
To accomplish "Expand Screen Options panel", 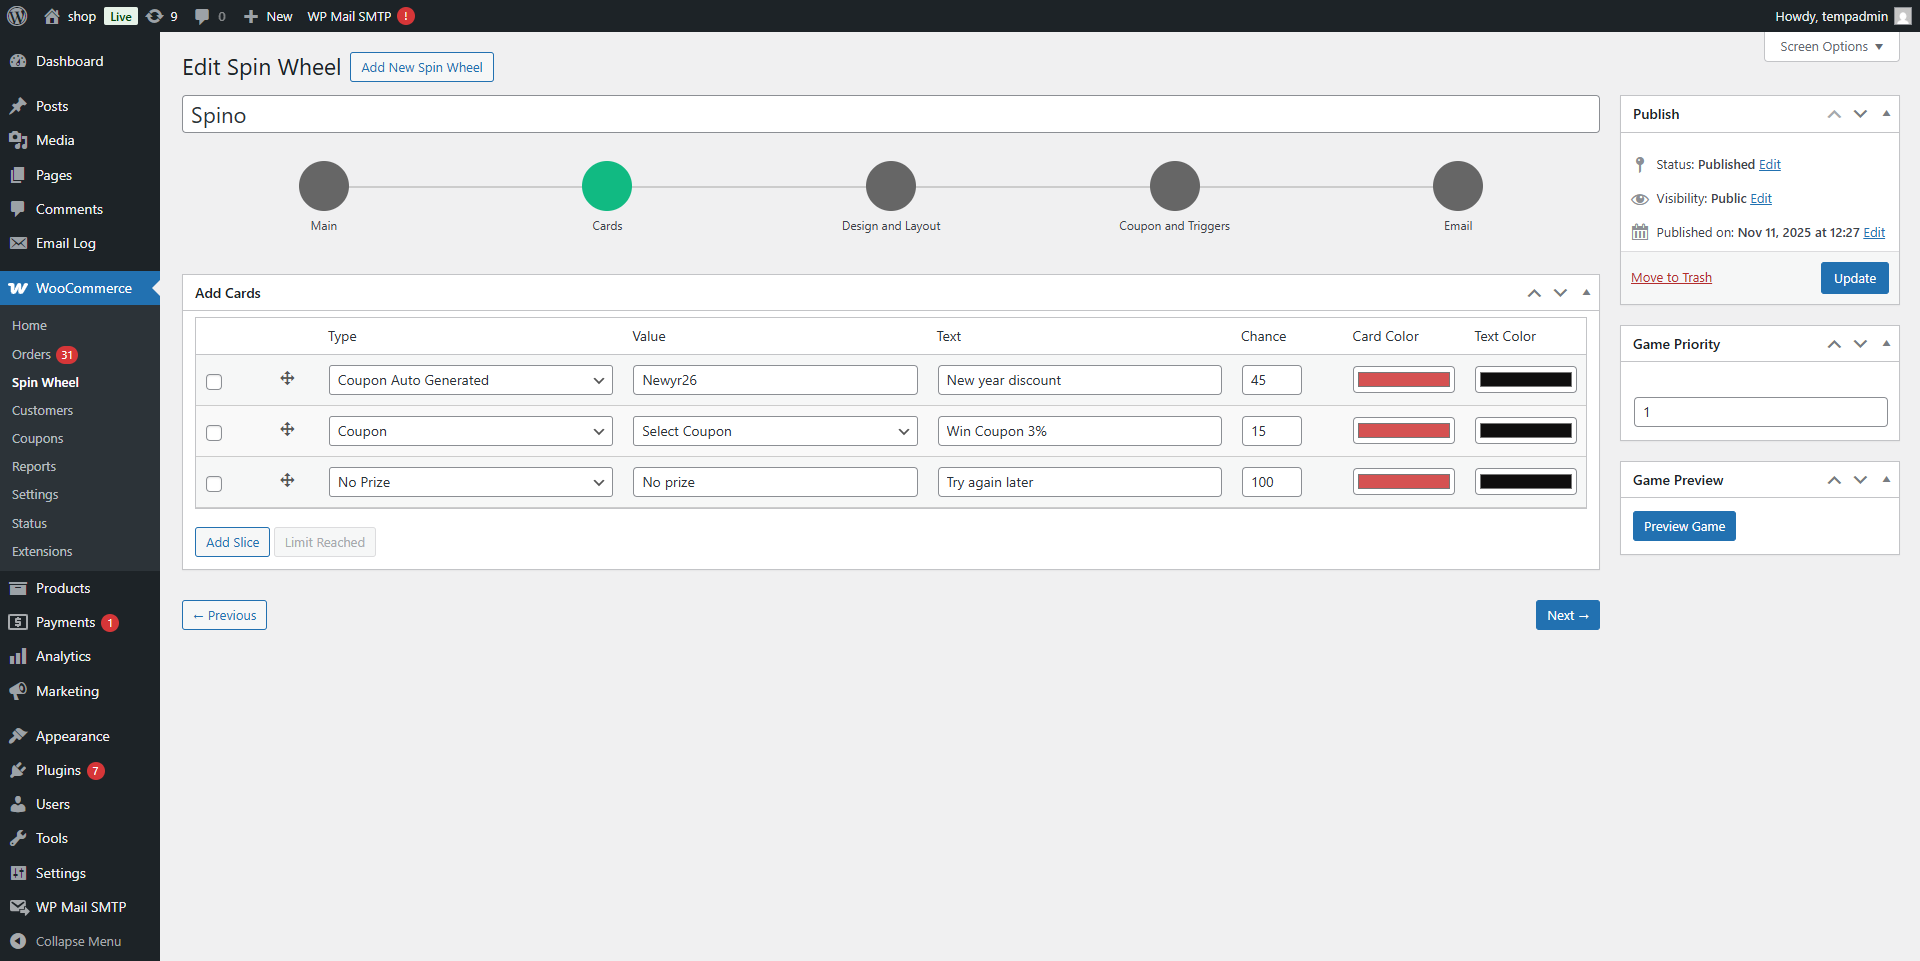I will click(1831, 47).
